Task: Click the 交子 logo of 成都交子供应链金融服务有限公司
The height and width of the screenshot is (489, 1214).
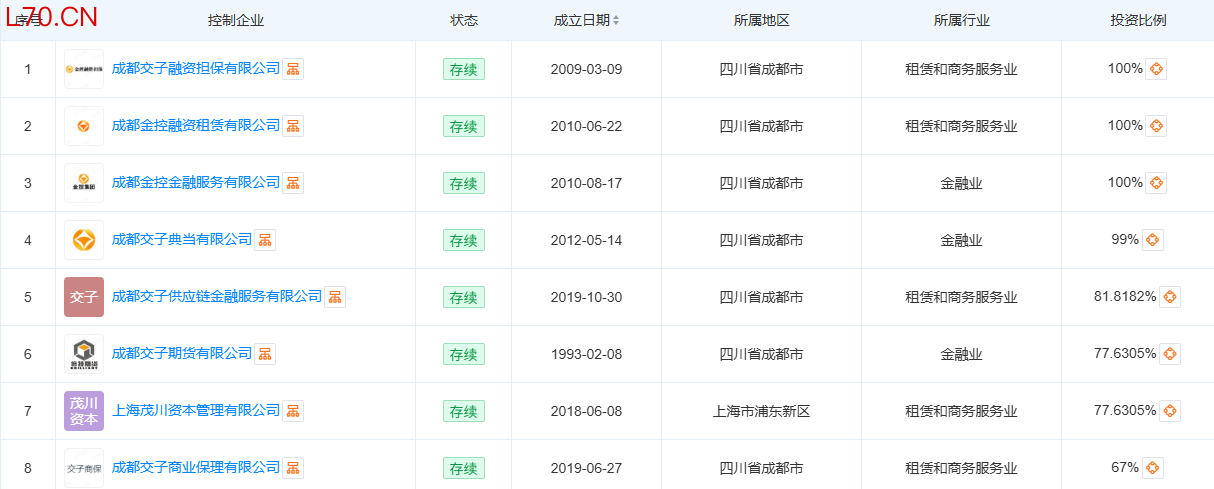Action: click(x=84, y=297)
